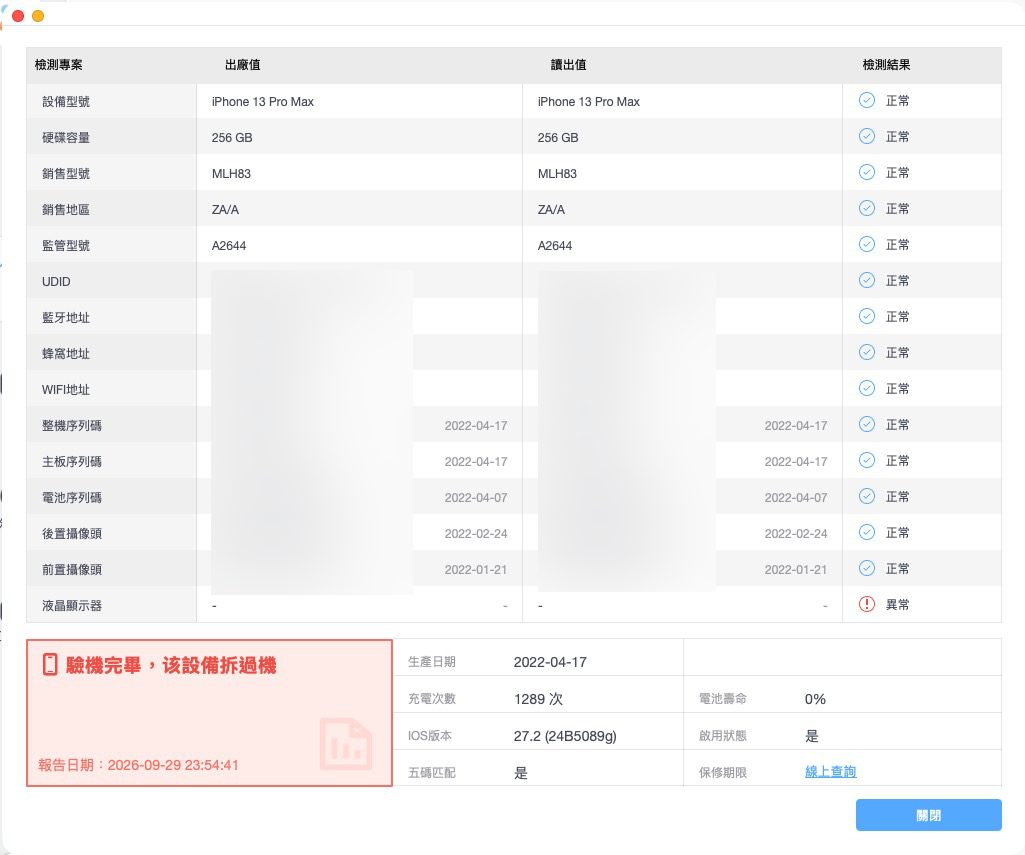Click the 生產日期 value 2022-04-17

(x=550, y=662)
